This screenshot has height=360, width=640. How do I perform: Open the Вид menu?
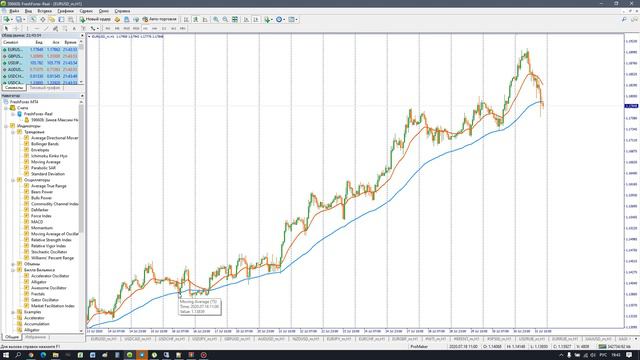(28, 11)
